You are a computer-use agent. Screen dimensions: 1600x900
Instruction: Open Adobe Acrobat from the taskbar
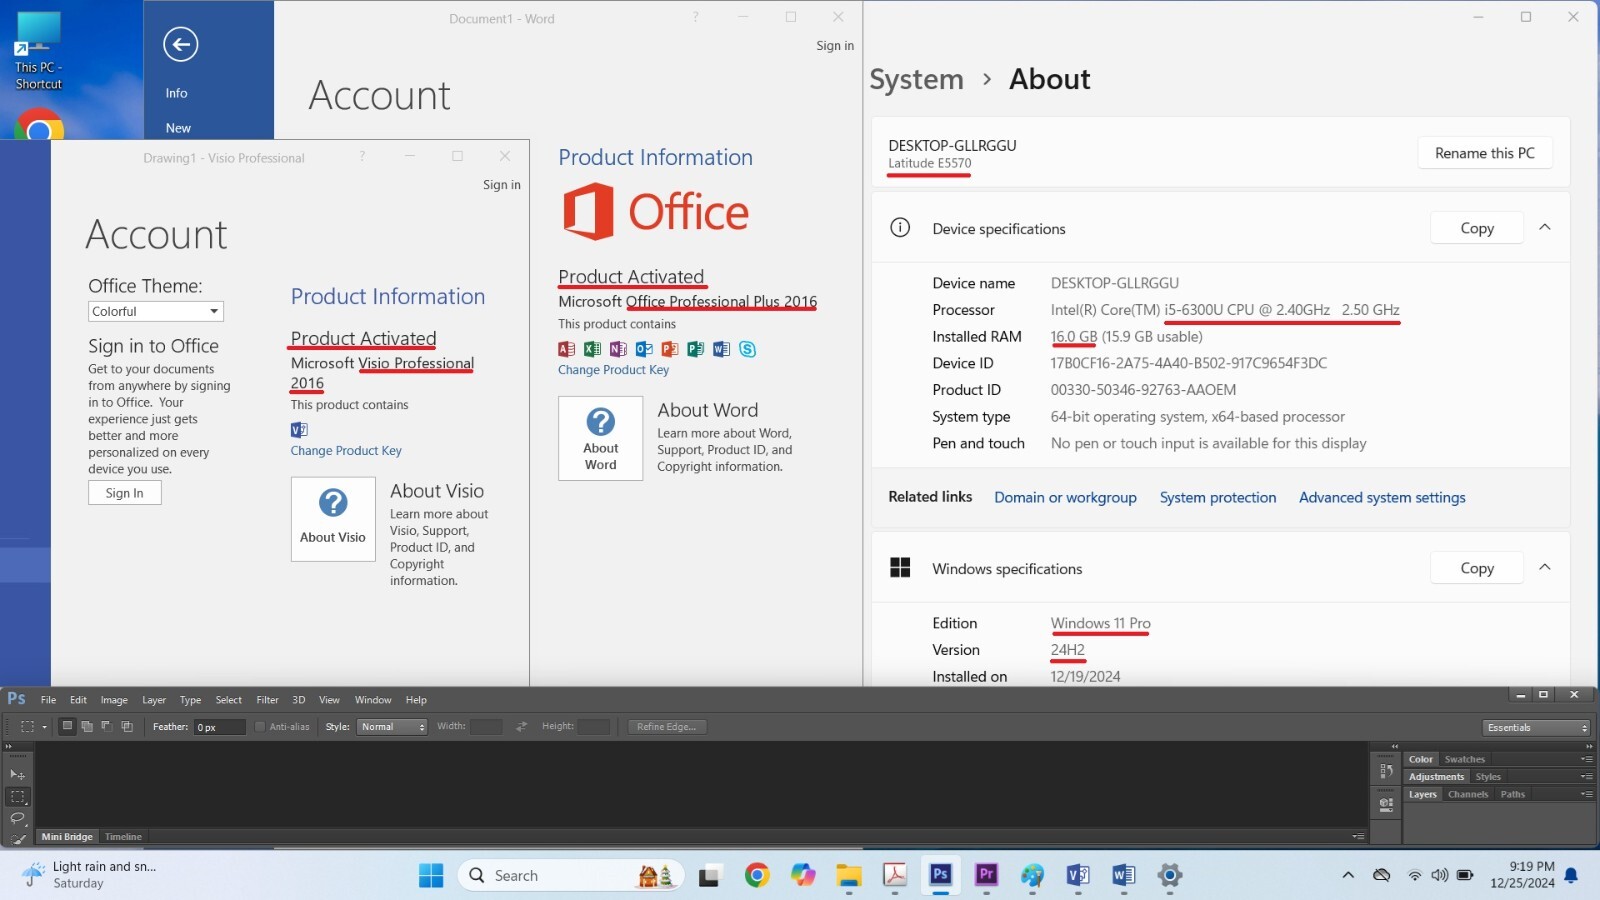pyautogui.click(x=894, y=876)
